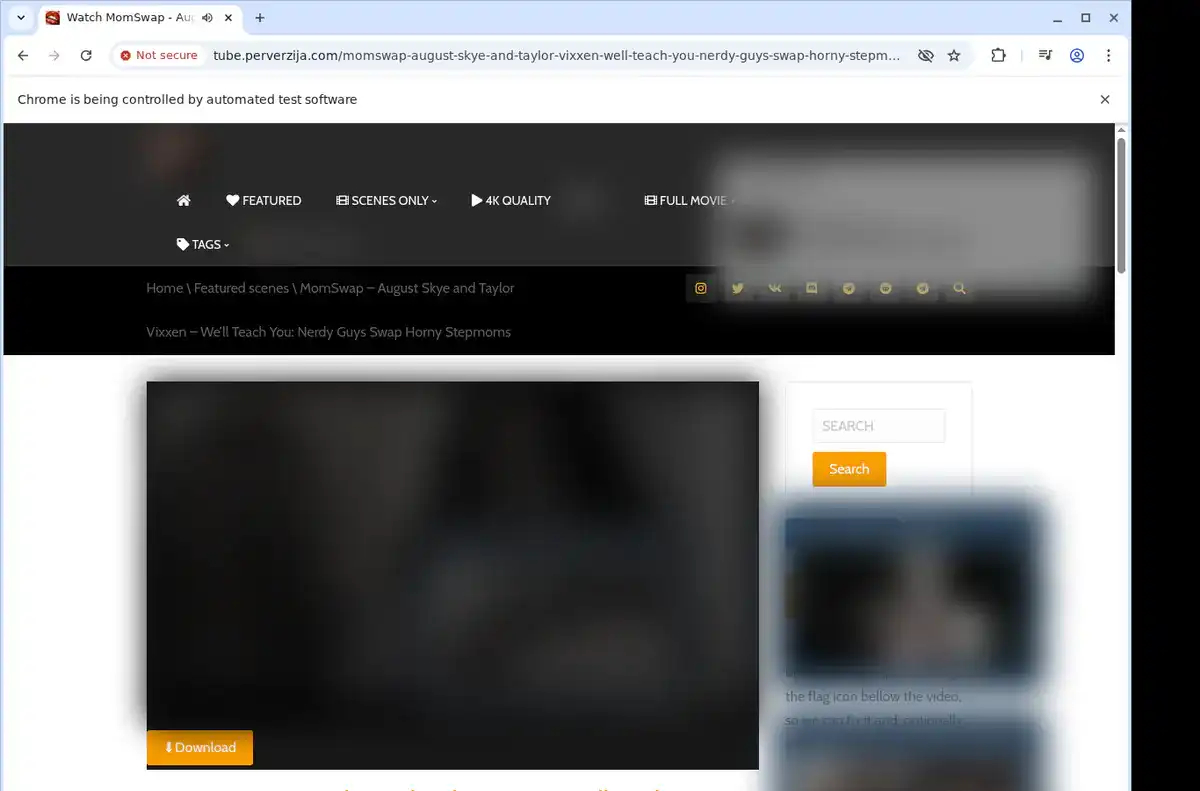Open the Twitter bird icon

click(738, 288)
